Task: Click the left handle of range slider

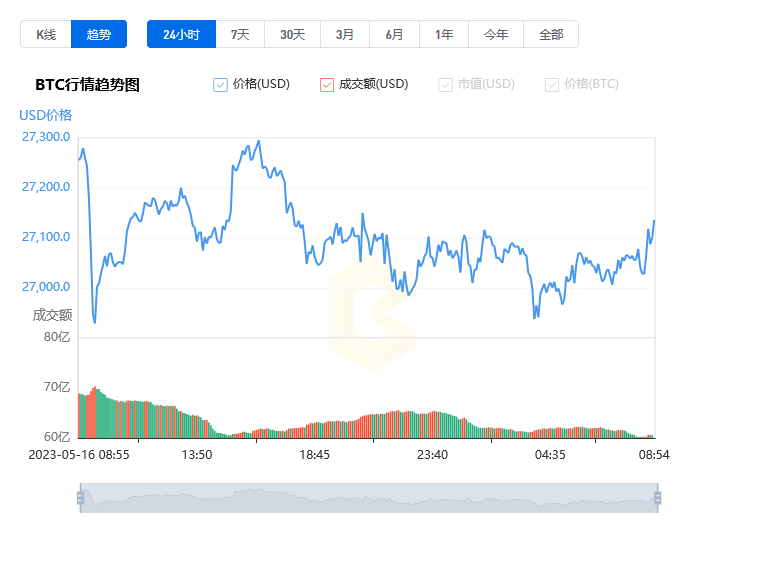Action: point(80,498)
